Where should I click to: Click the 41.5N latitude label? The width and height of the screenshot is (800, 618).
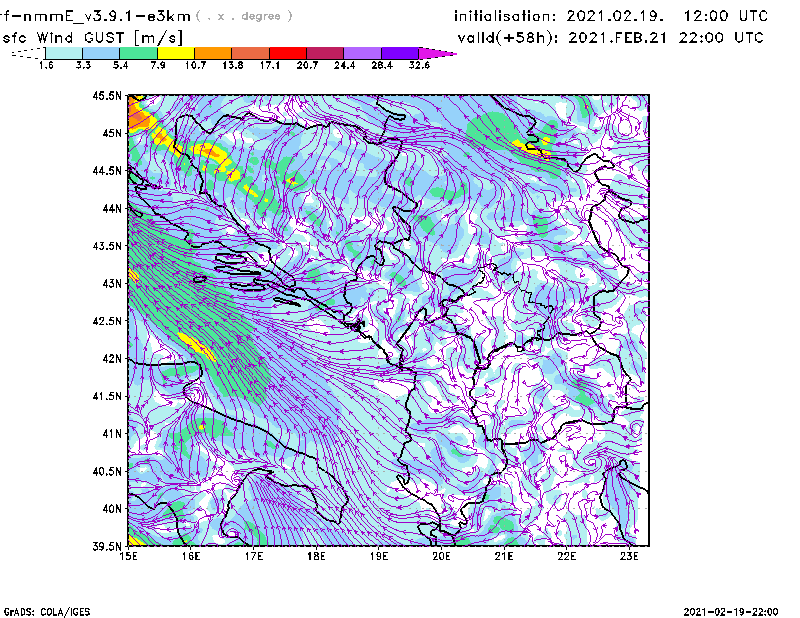(x=107, y=396)
